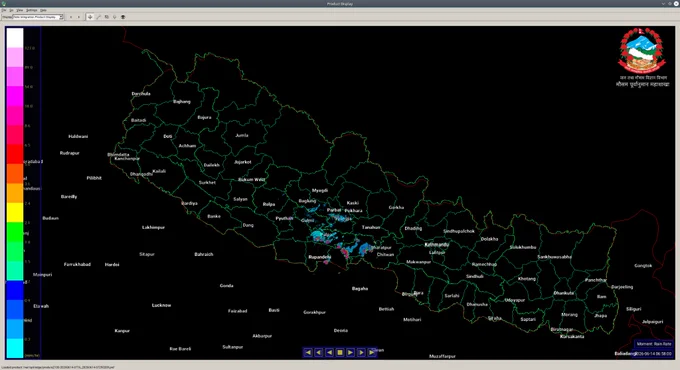Play animation backward
This screenshot has width=680, height=370.
pos(329,353)
